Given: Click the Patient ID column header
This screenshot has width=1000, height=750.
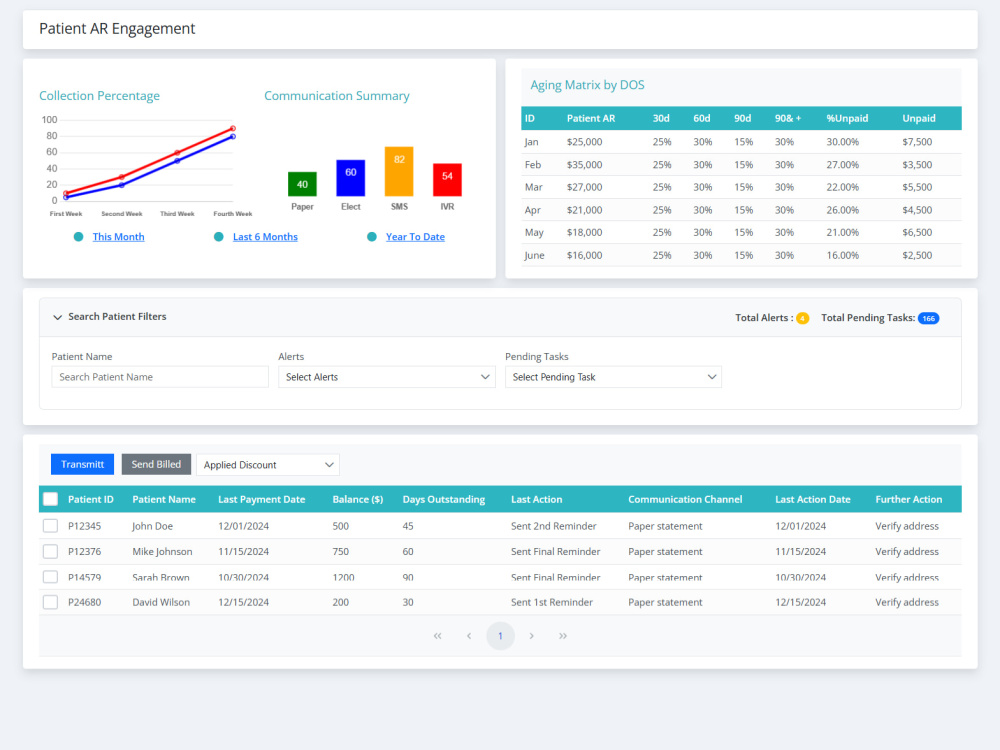Looking at the screenshot, I should pos(91,499).
